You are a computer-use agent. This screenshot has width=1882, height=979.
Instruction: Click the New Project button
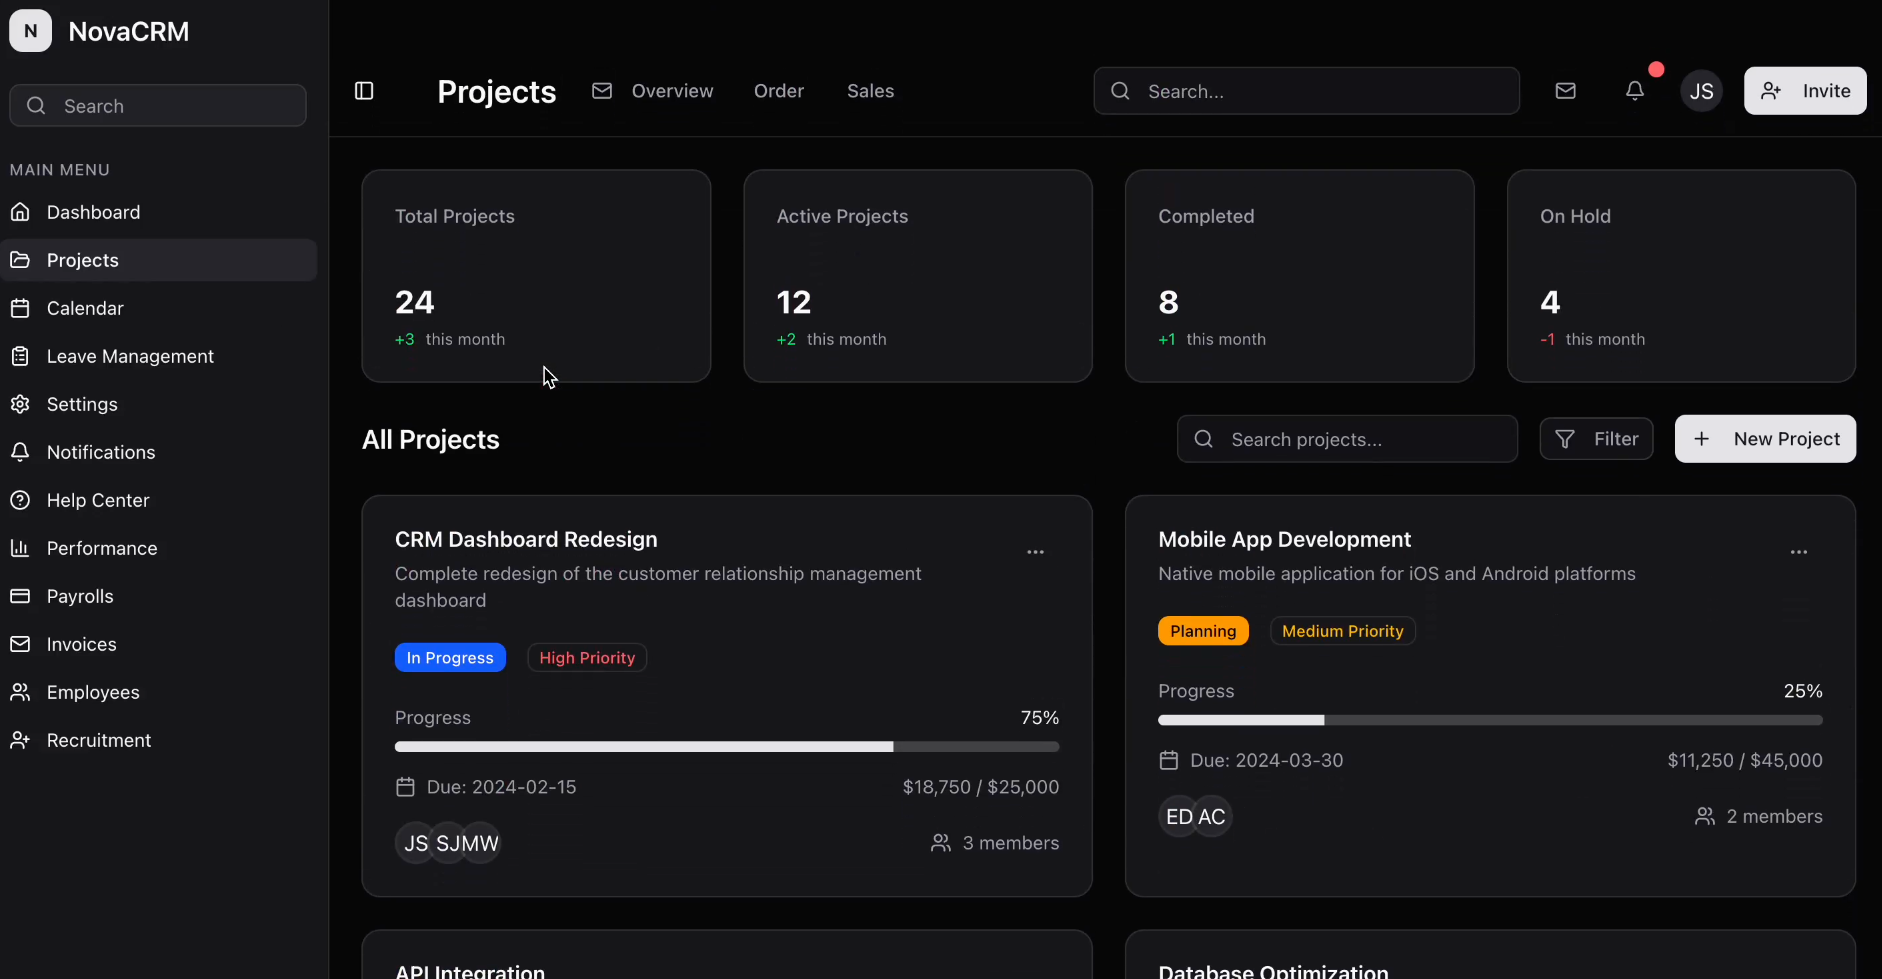click(1765, 439)
